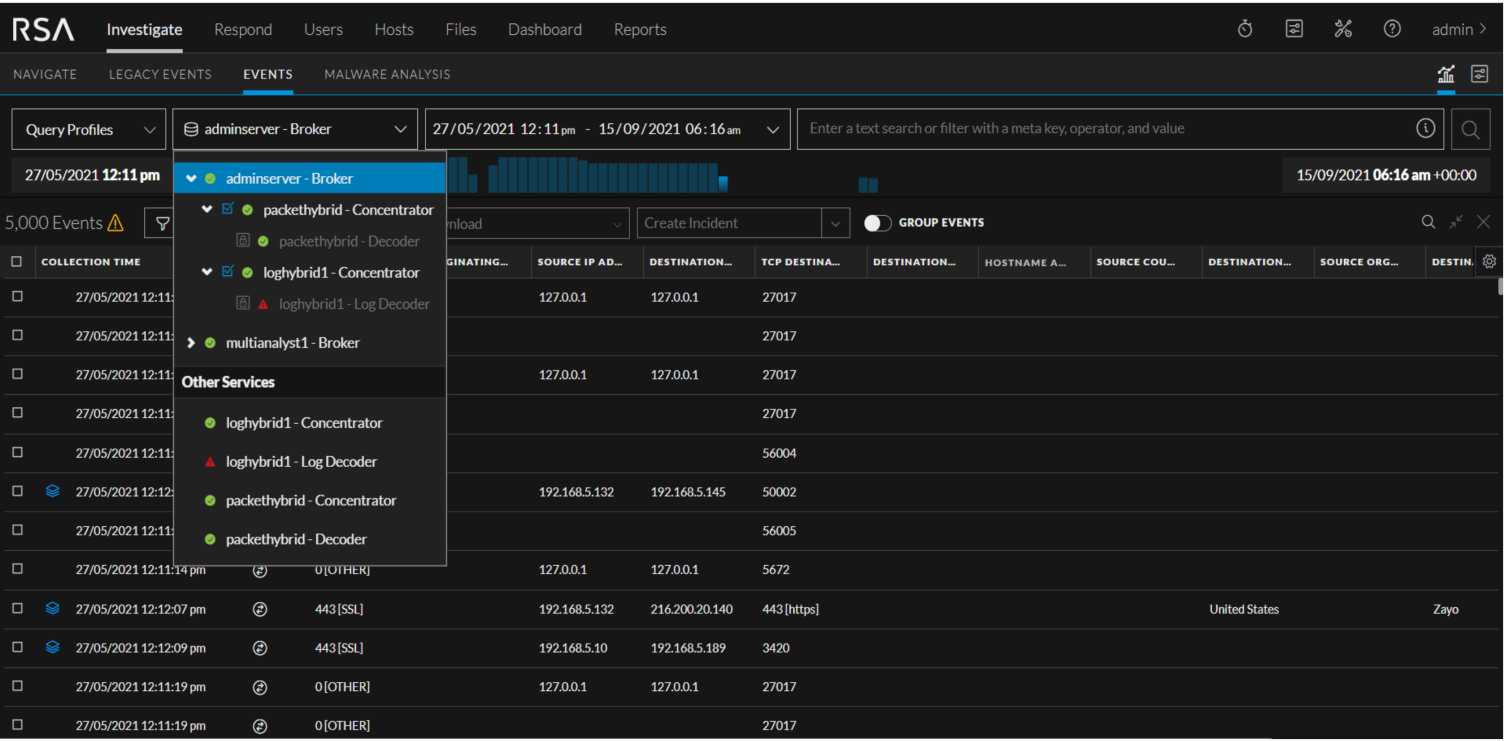This screenshot has width=1504, height=741.
Task: Open the Create Incident dropdown button
Action: [x=835, y=223]
